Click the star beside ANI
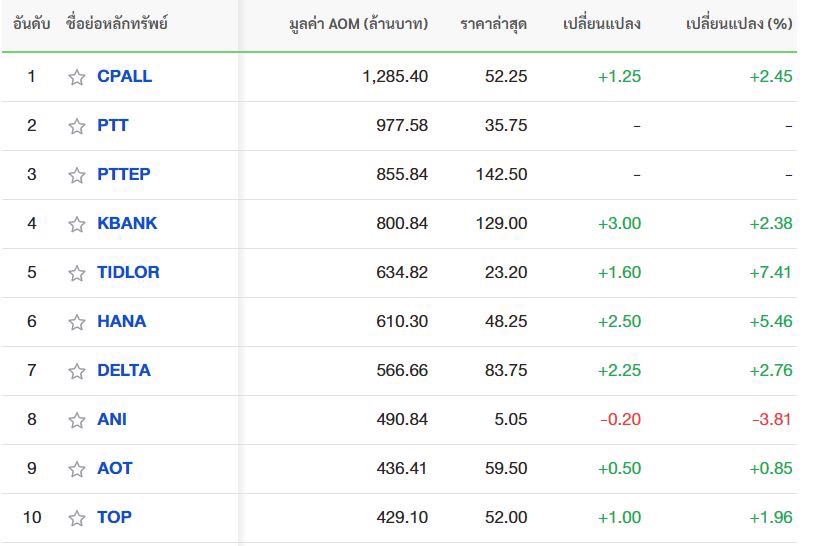 coord(77,420)
